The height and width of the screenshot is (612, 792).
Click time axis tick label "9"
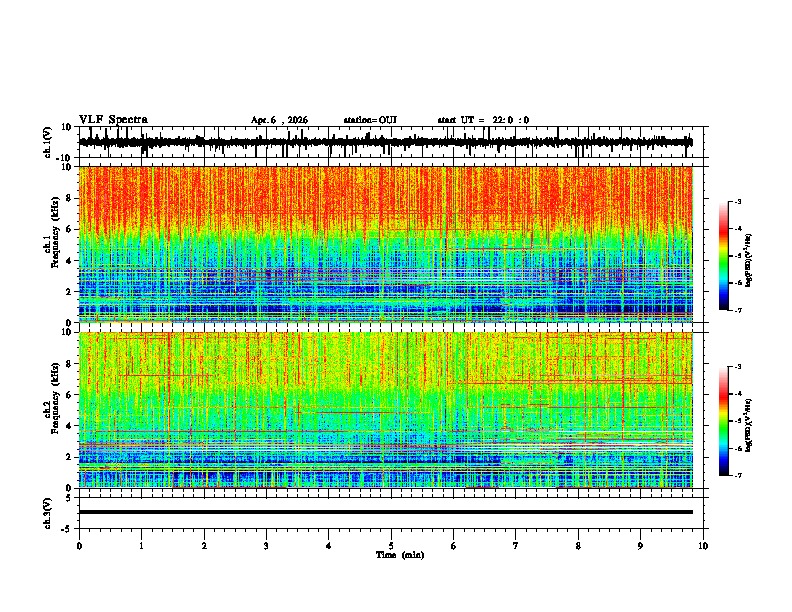640,546
